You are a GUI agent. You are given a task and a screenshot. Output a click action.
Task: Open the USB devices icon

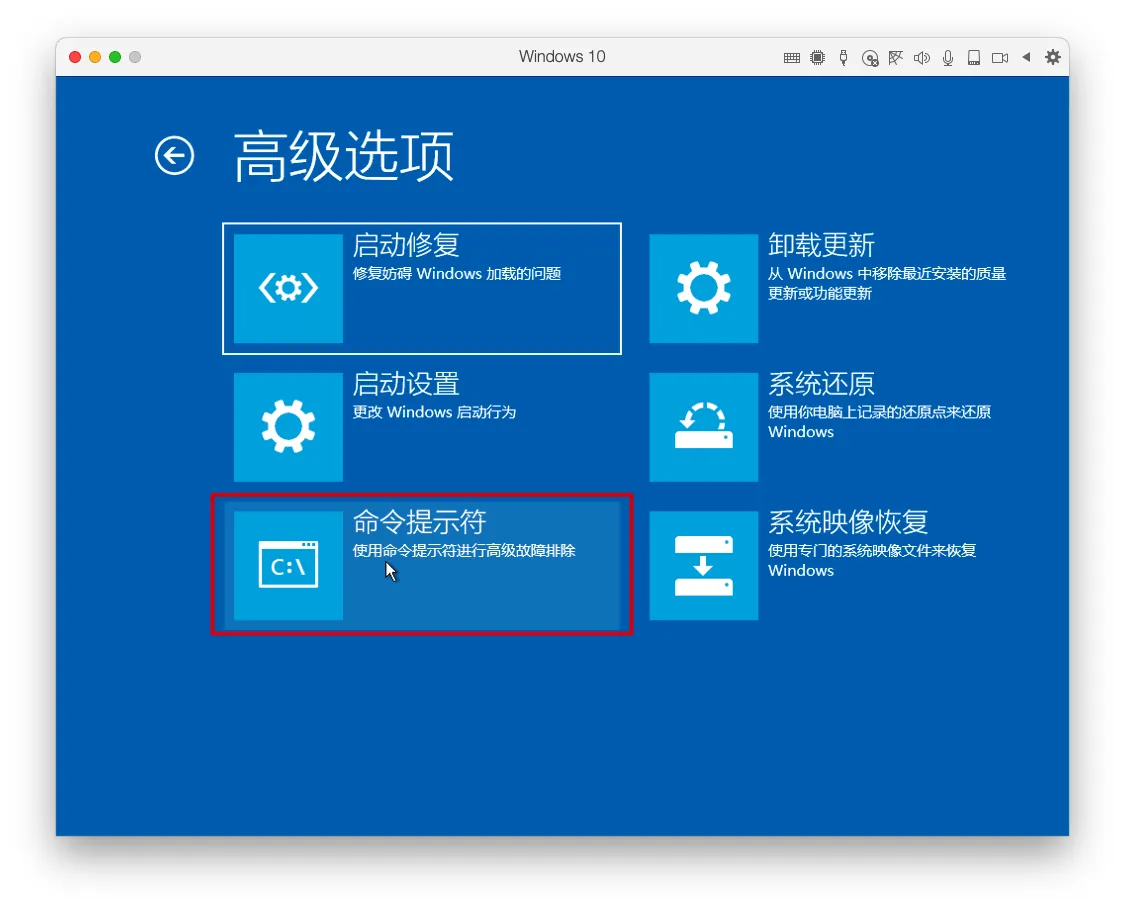tap(844, 57)
